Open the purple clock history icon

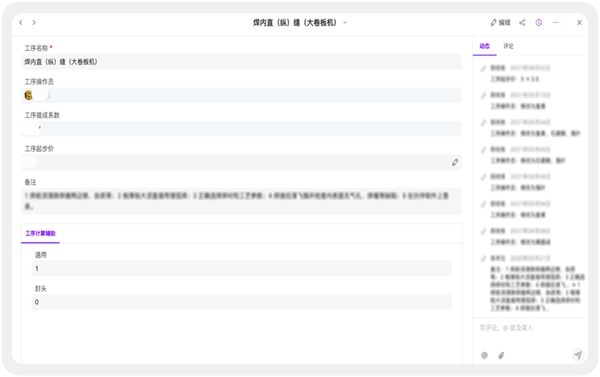point(539,23)
